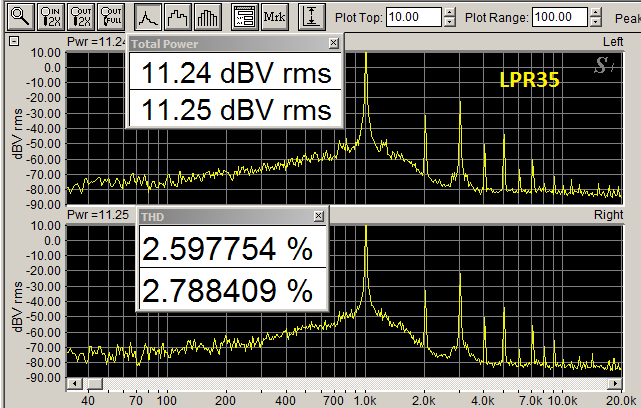Click the horizontal scrollbar thumb
The width and height of the screenshot is (641, 408).
(95, 383)
